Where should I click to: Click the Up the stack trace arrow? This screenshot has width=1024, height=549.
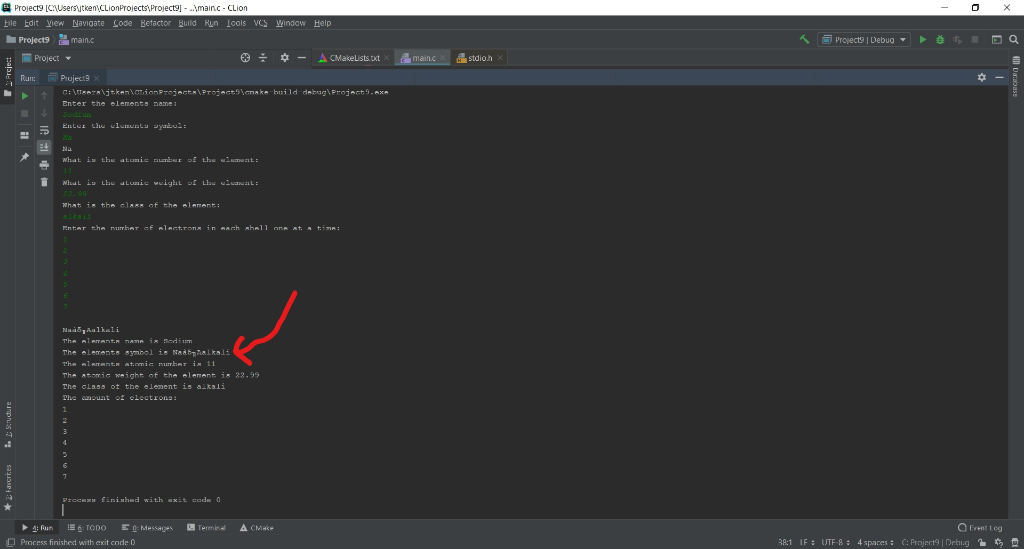pos(44,96)
